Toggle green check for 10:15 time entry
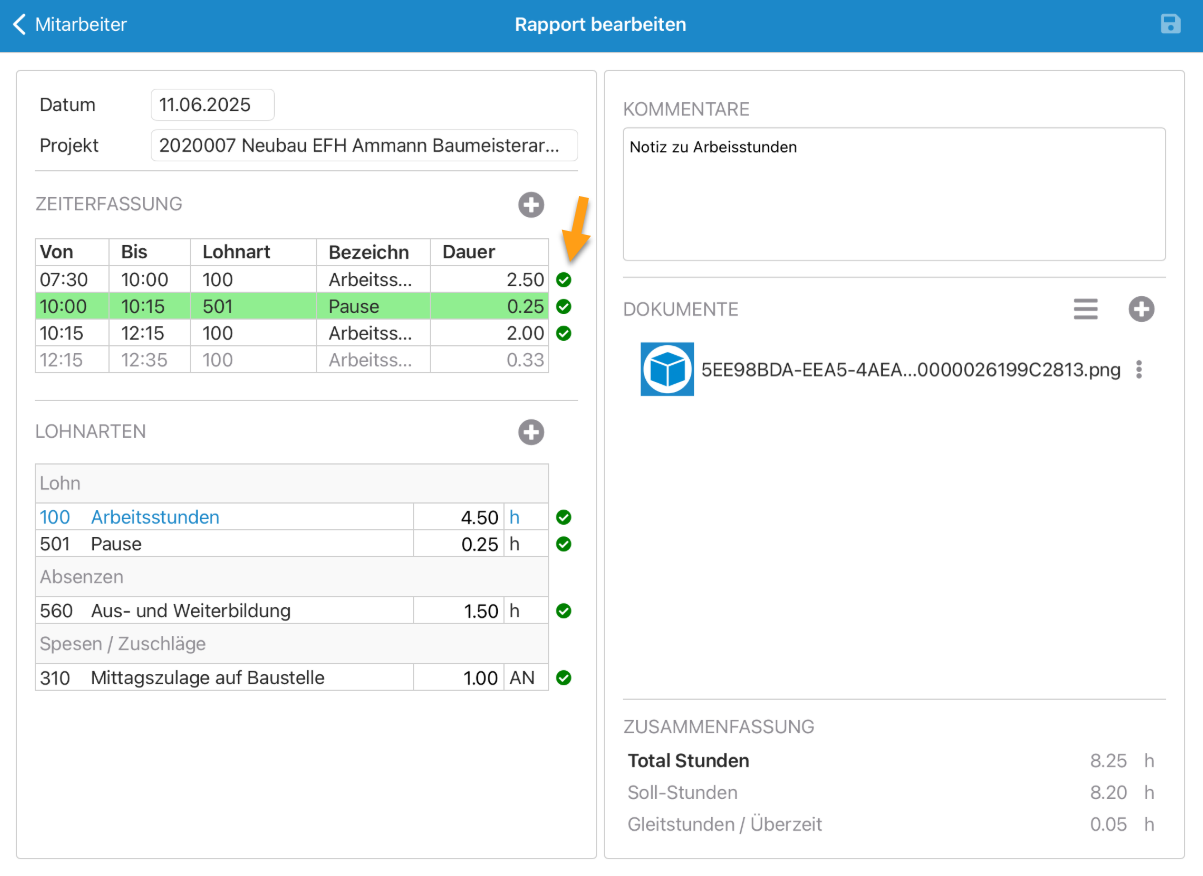1203x876 pixels. coord(564,333)
